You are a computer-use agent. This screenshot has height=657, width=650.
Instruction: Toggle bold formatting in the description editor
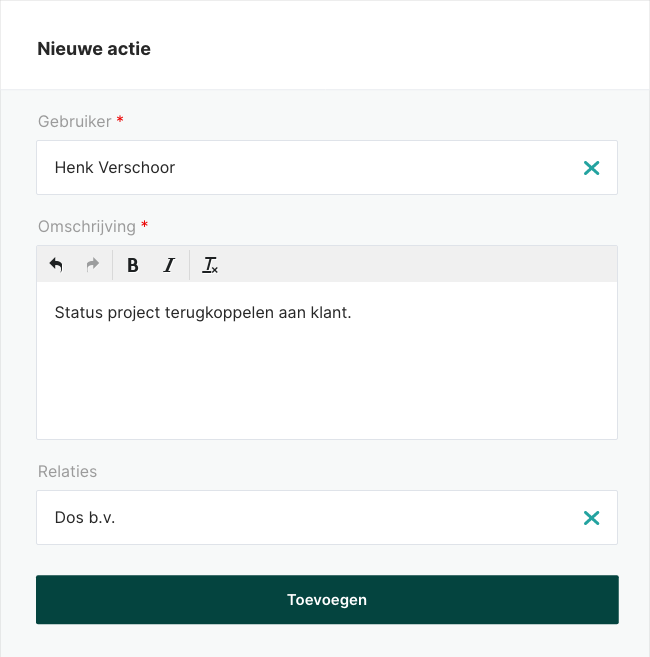[133, 265]
